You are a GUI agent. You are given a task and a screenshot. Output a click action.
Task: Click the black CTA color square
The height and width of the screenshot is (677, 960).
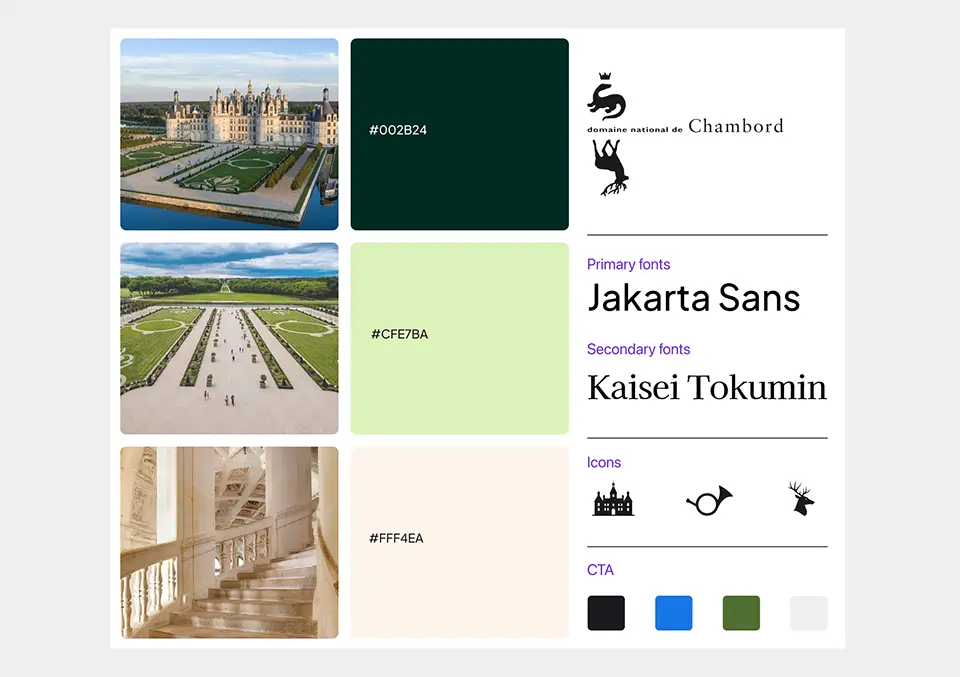(x=606, y=613)
